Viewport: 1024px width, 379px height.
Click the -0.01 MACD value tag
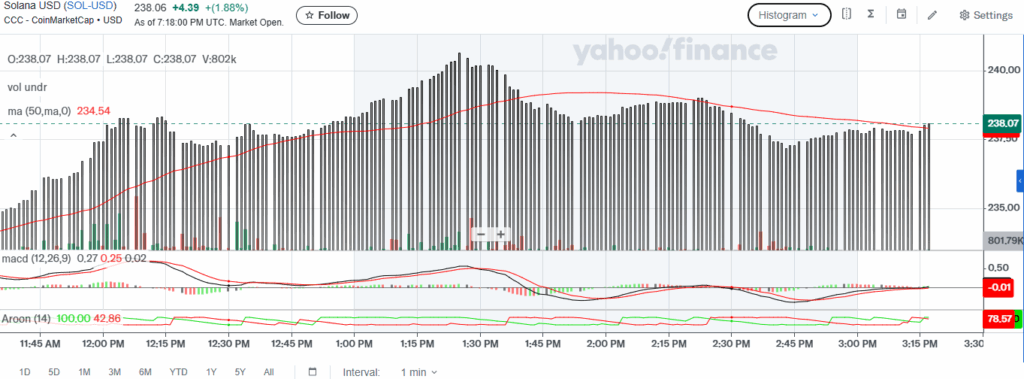998,287
